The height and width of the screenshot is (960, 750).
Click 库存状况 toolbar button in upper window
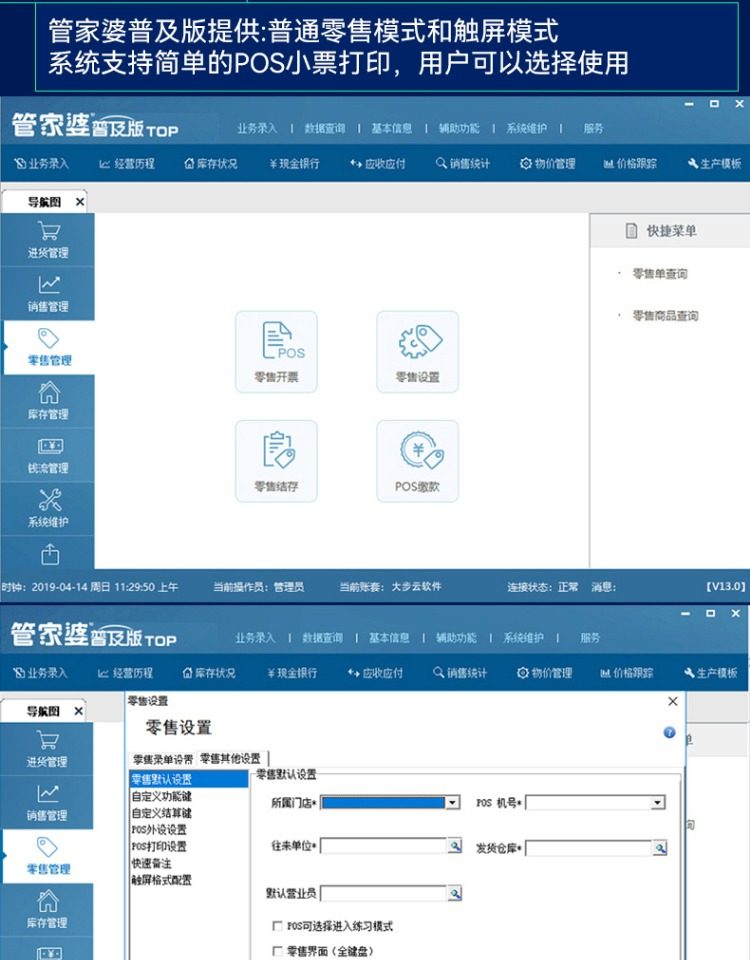point(211,163)
